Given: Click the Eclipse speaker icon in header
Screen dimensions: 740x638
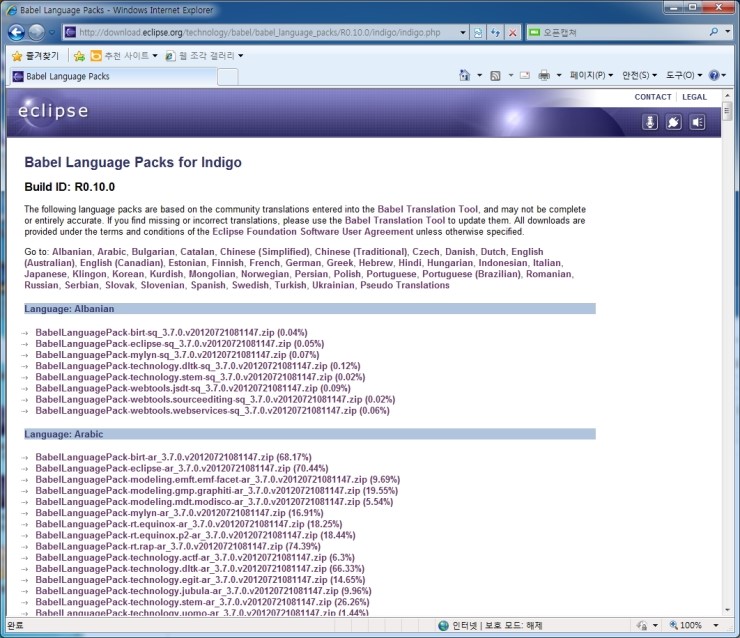Looking at the screenshot, I should pos(698,122).
